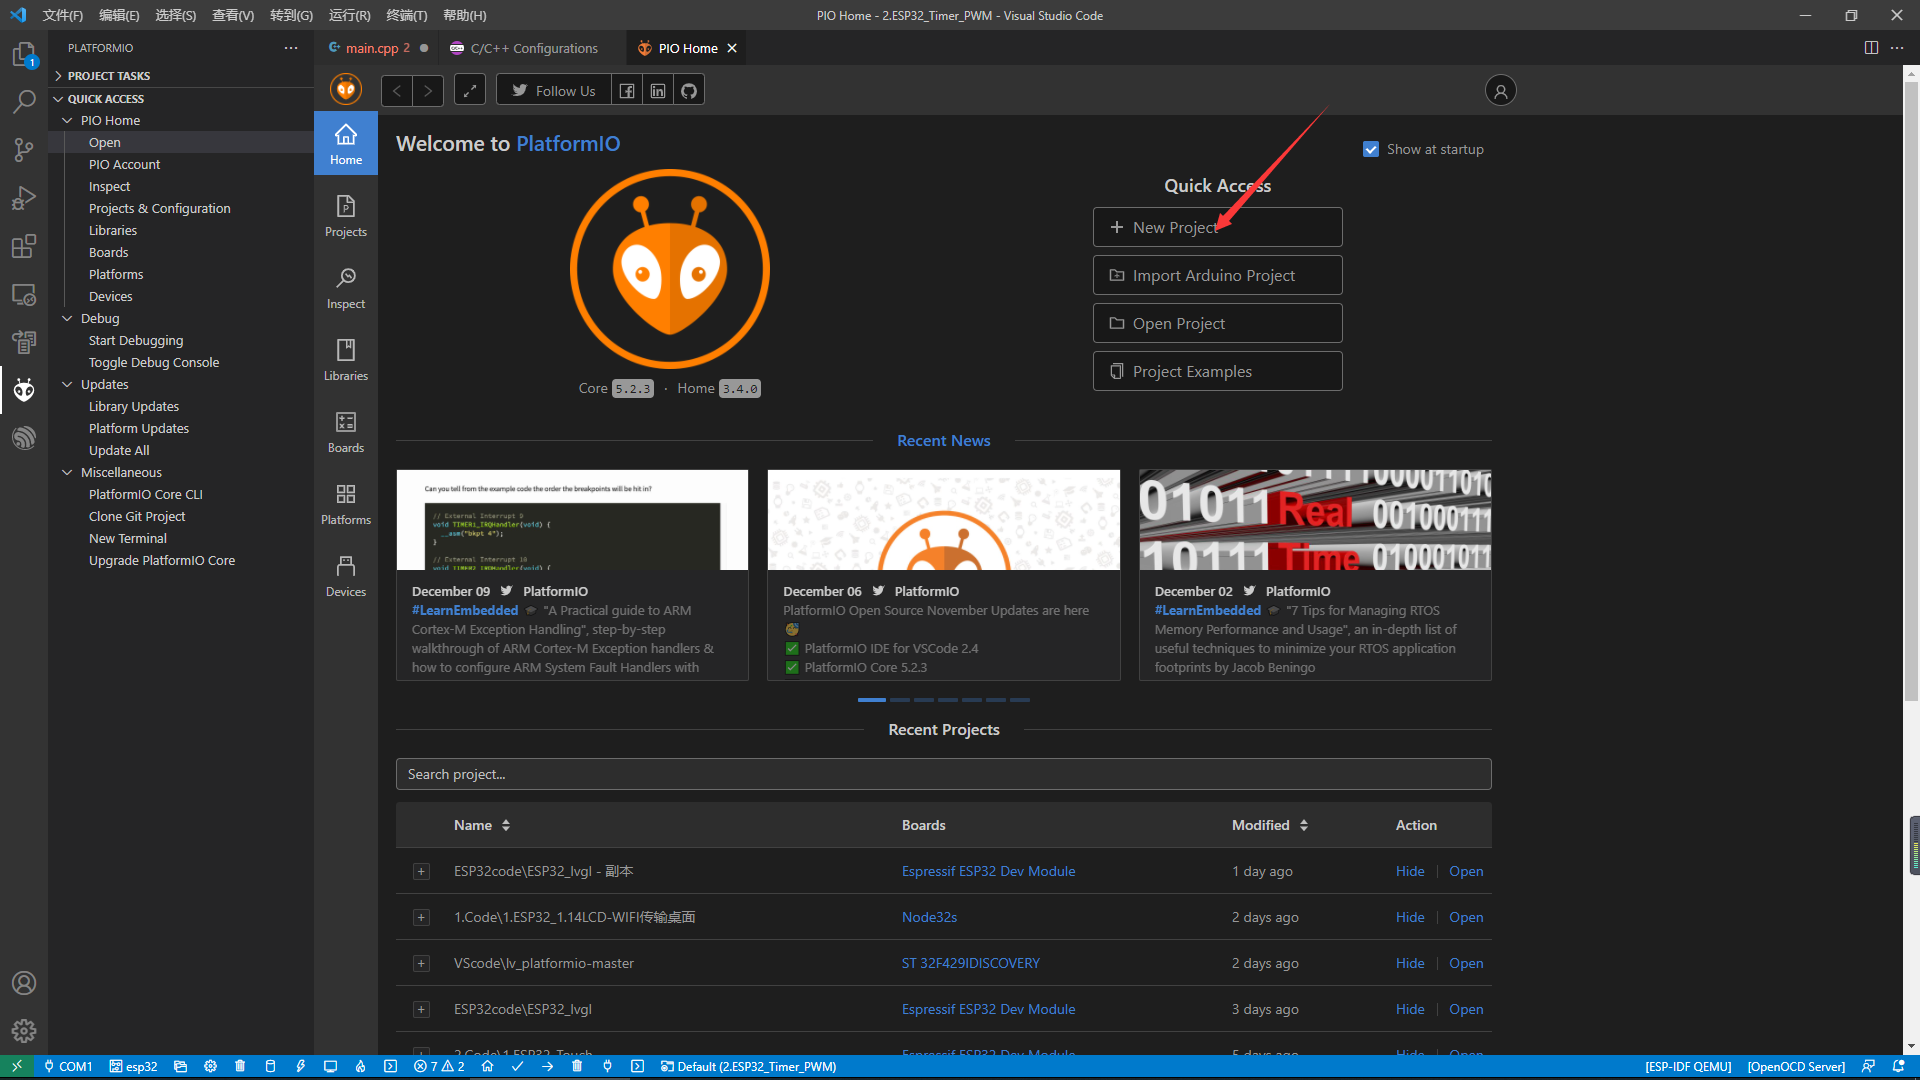Click the PIO account avatar icon
Viewport: 1920px width, 1080px height.
(1500, 91)
